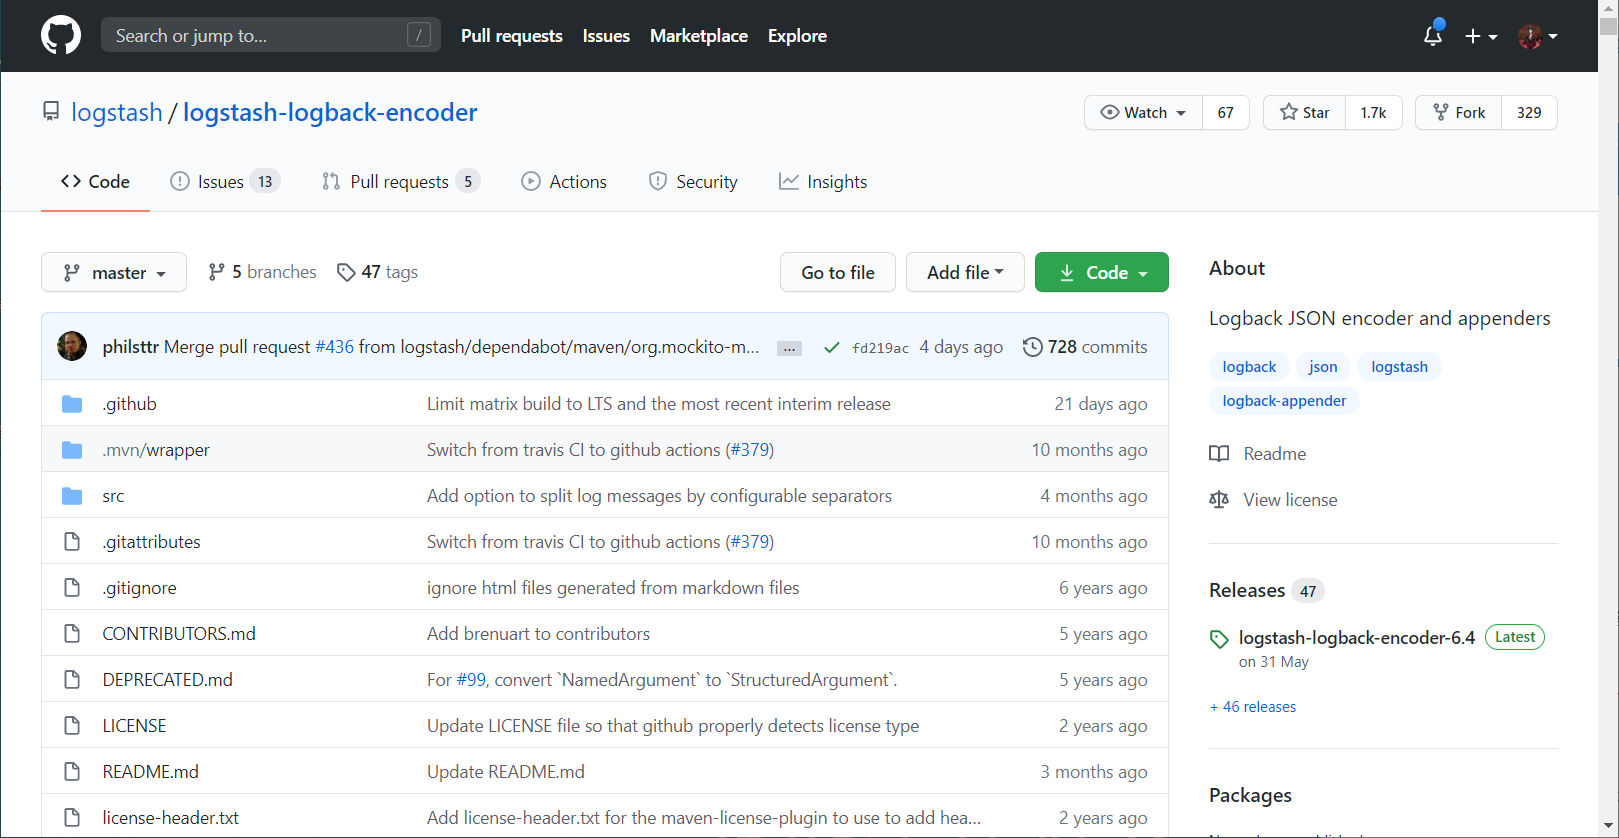Open forks count 329
The image size is (1619, 838).
(1529, 112)
